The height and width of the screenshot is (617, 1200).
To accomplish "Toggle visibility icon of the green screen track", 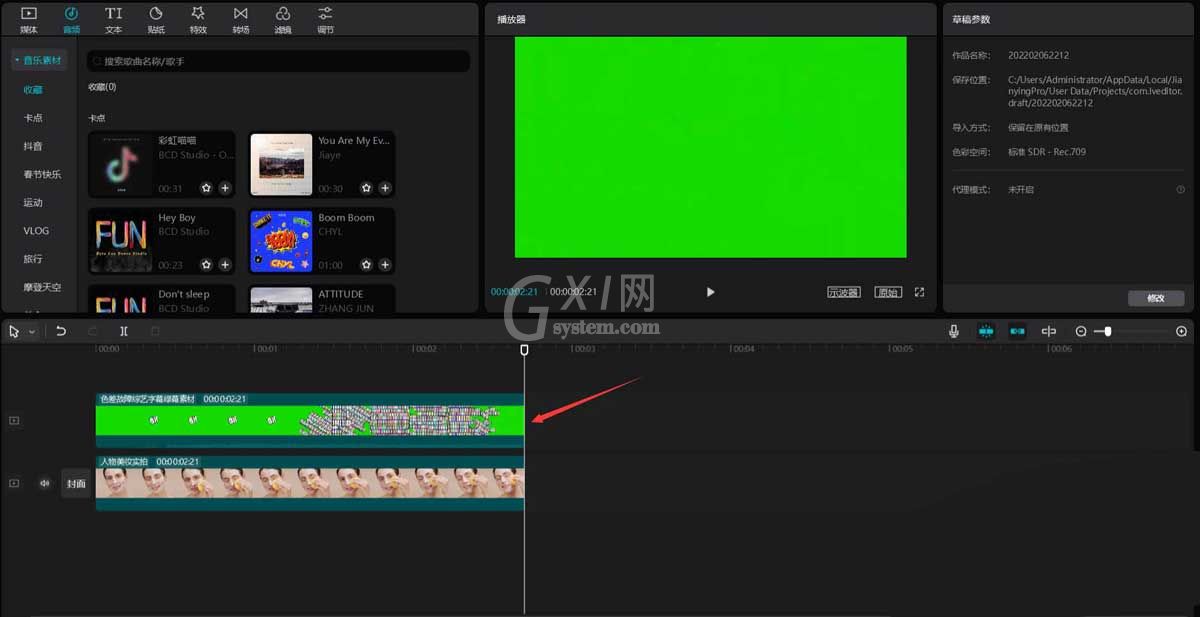I will point(14,421).
